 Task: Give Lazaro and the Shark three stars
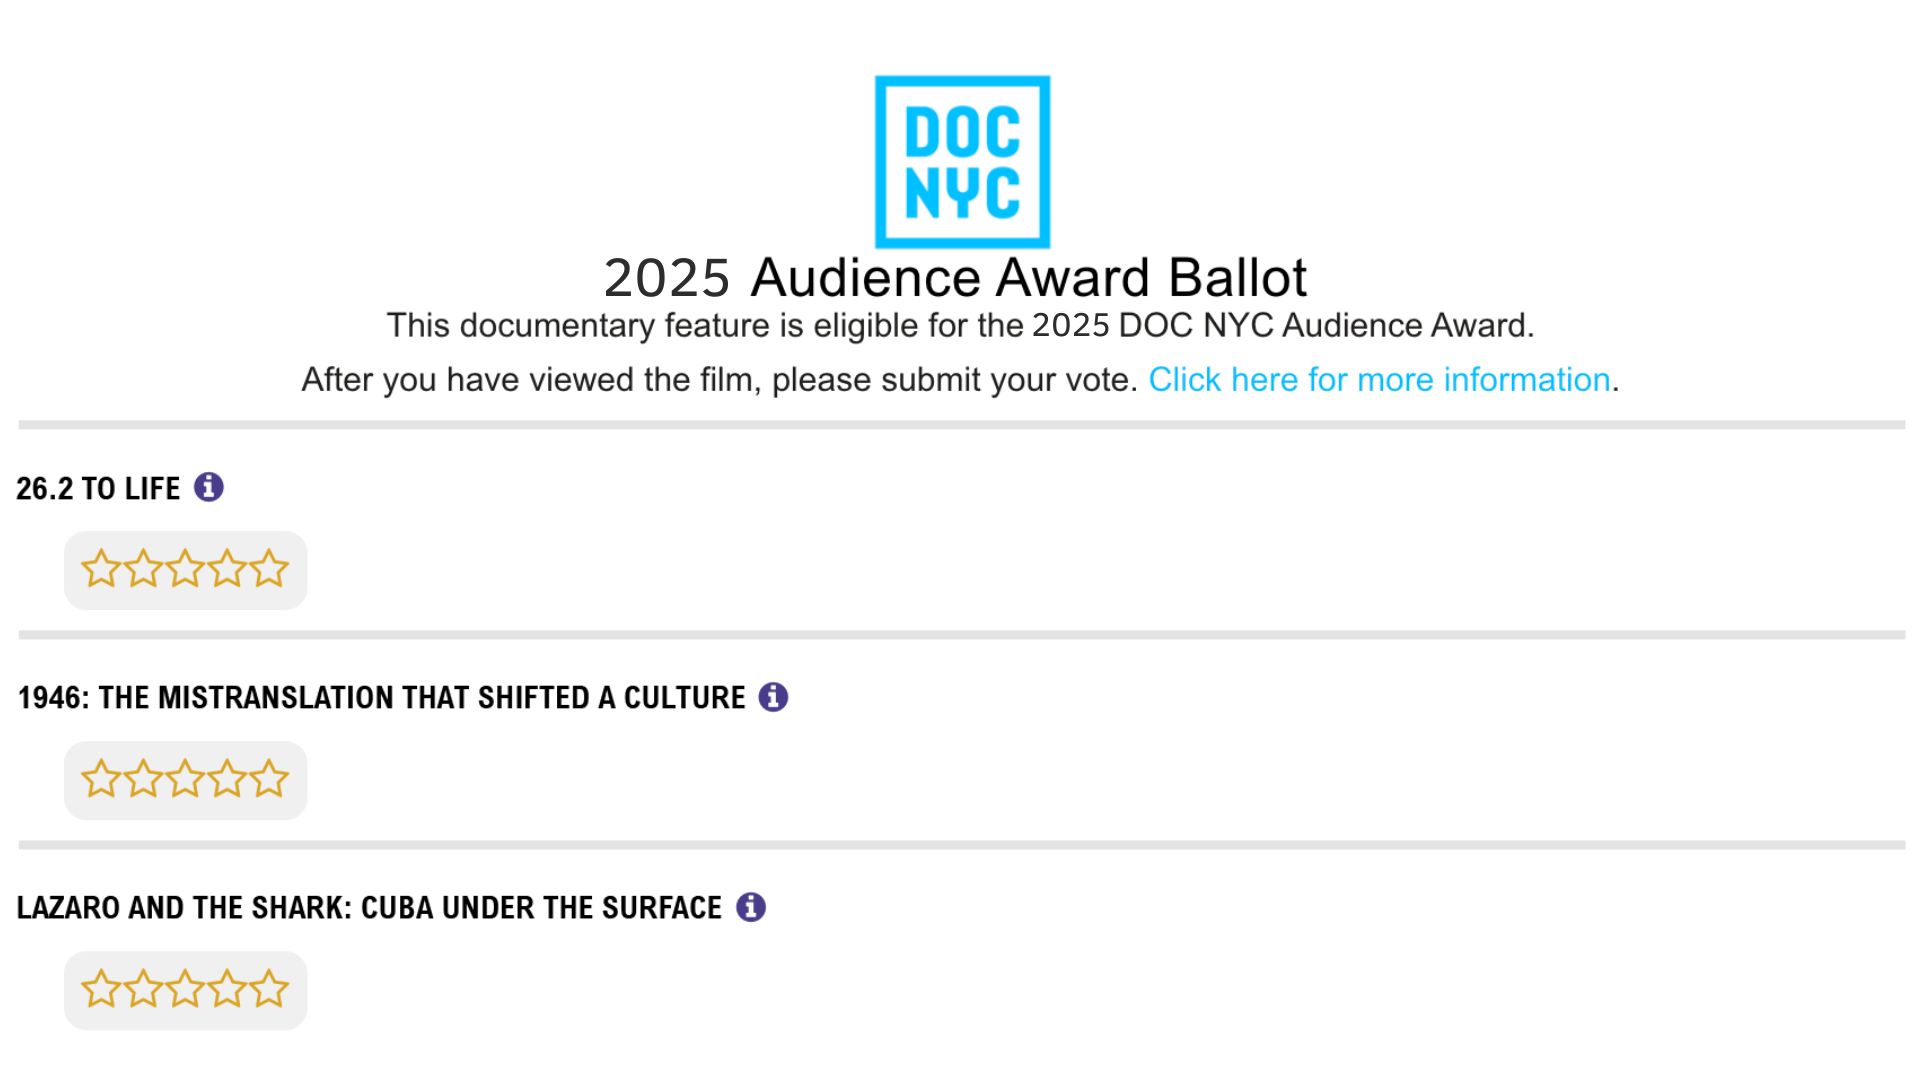(185, 989)
